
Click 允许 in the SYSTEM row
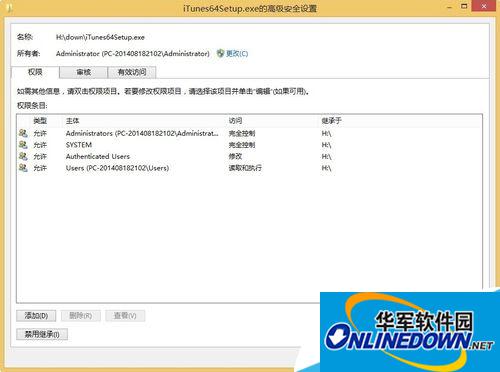point(40,145)
